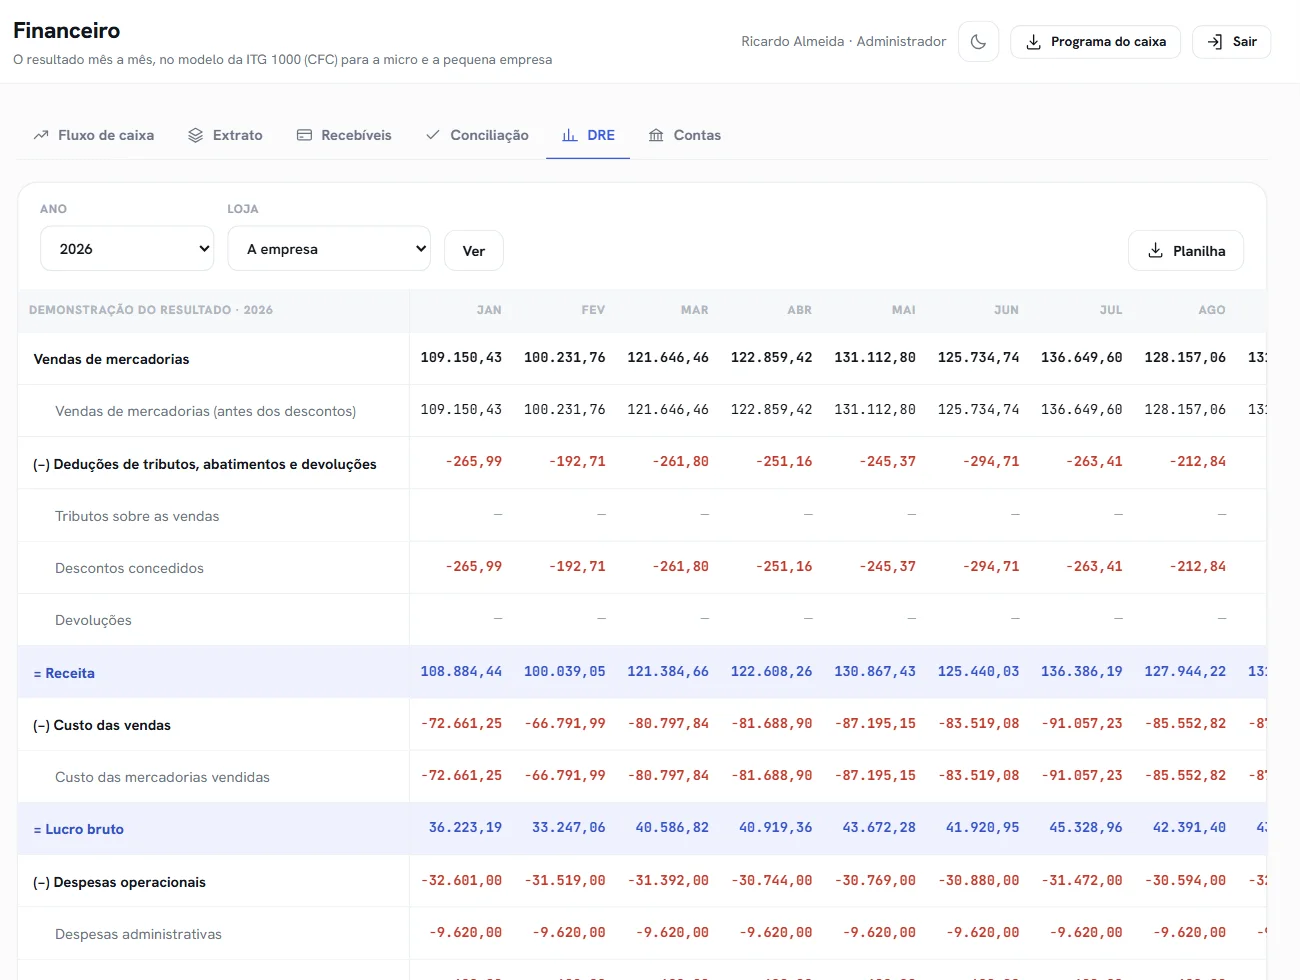Screen dimensions: 1300x980
Task: Click the Devoluções row label
Action: (x=93, y=620)
